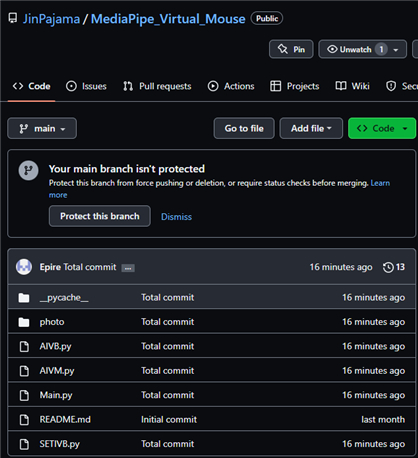
Task: Switch to the Projects tab
Action: 295,86
